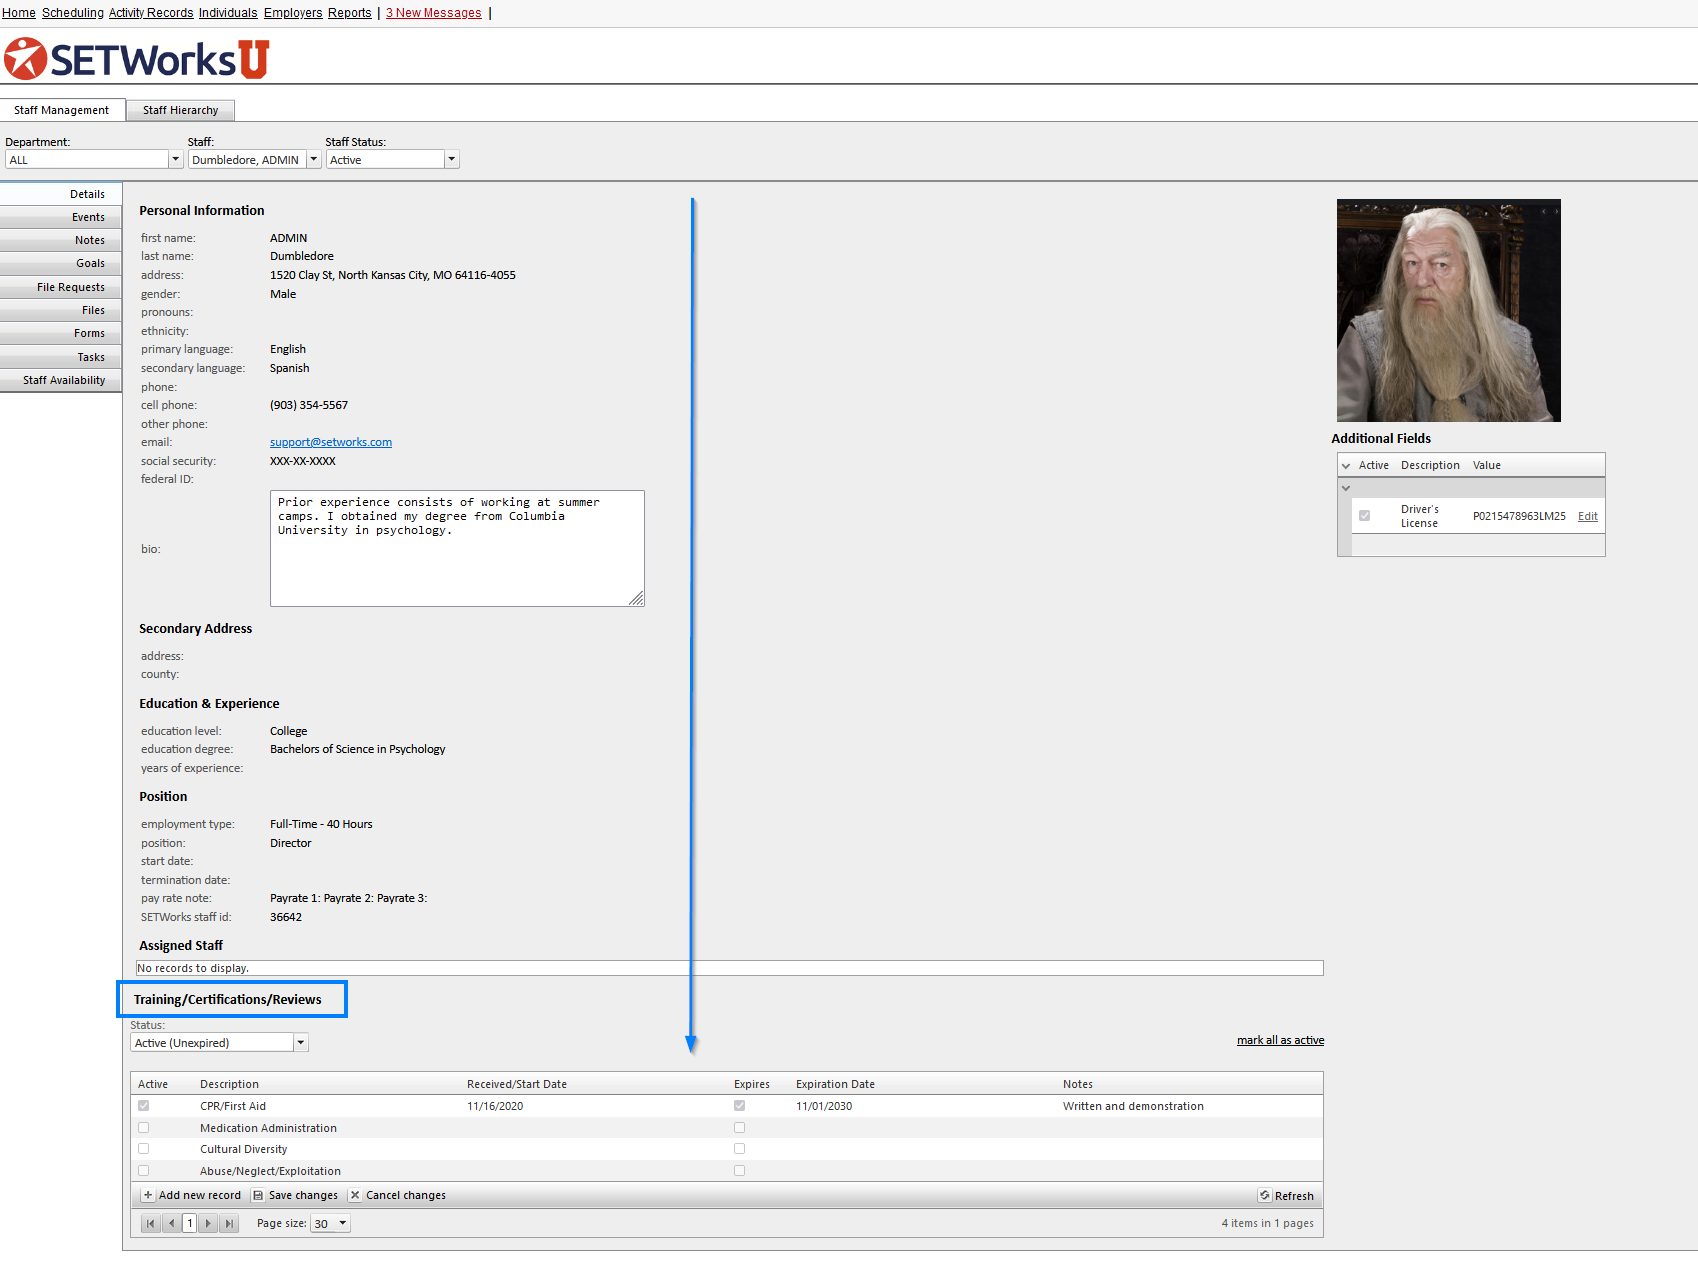The height and width of the screenshot is (1269, 1698).
Task: Click Edit for Driver's License field
Action: pyautogui.click(x=1588, y=516)
